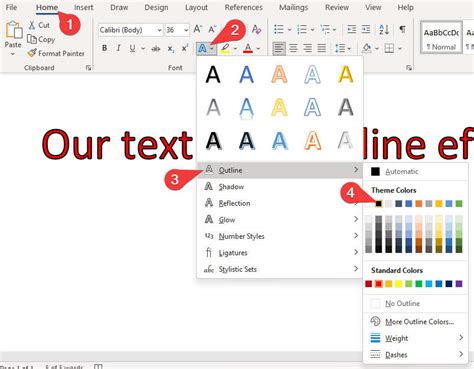Expand the Reflection submenu
The width and height of the screenshot is (474, 369).
[279, 203]
